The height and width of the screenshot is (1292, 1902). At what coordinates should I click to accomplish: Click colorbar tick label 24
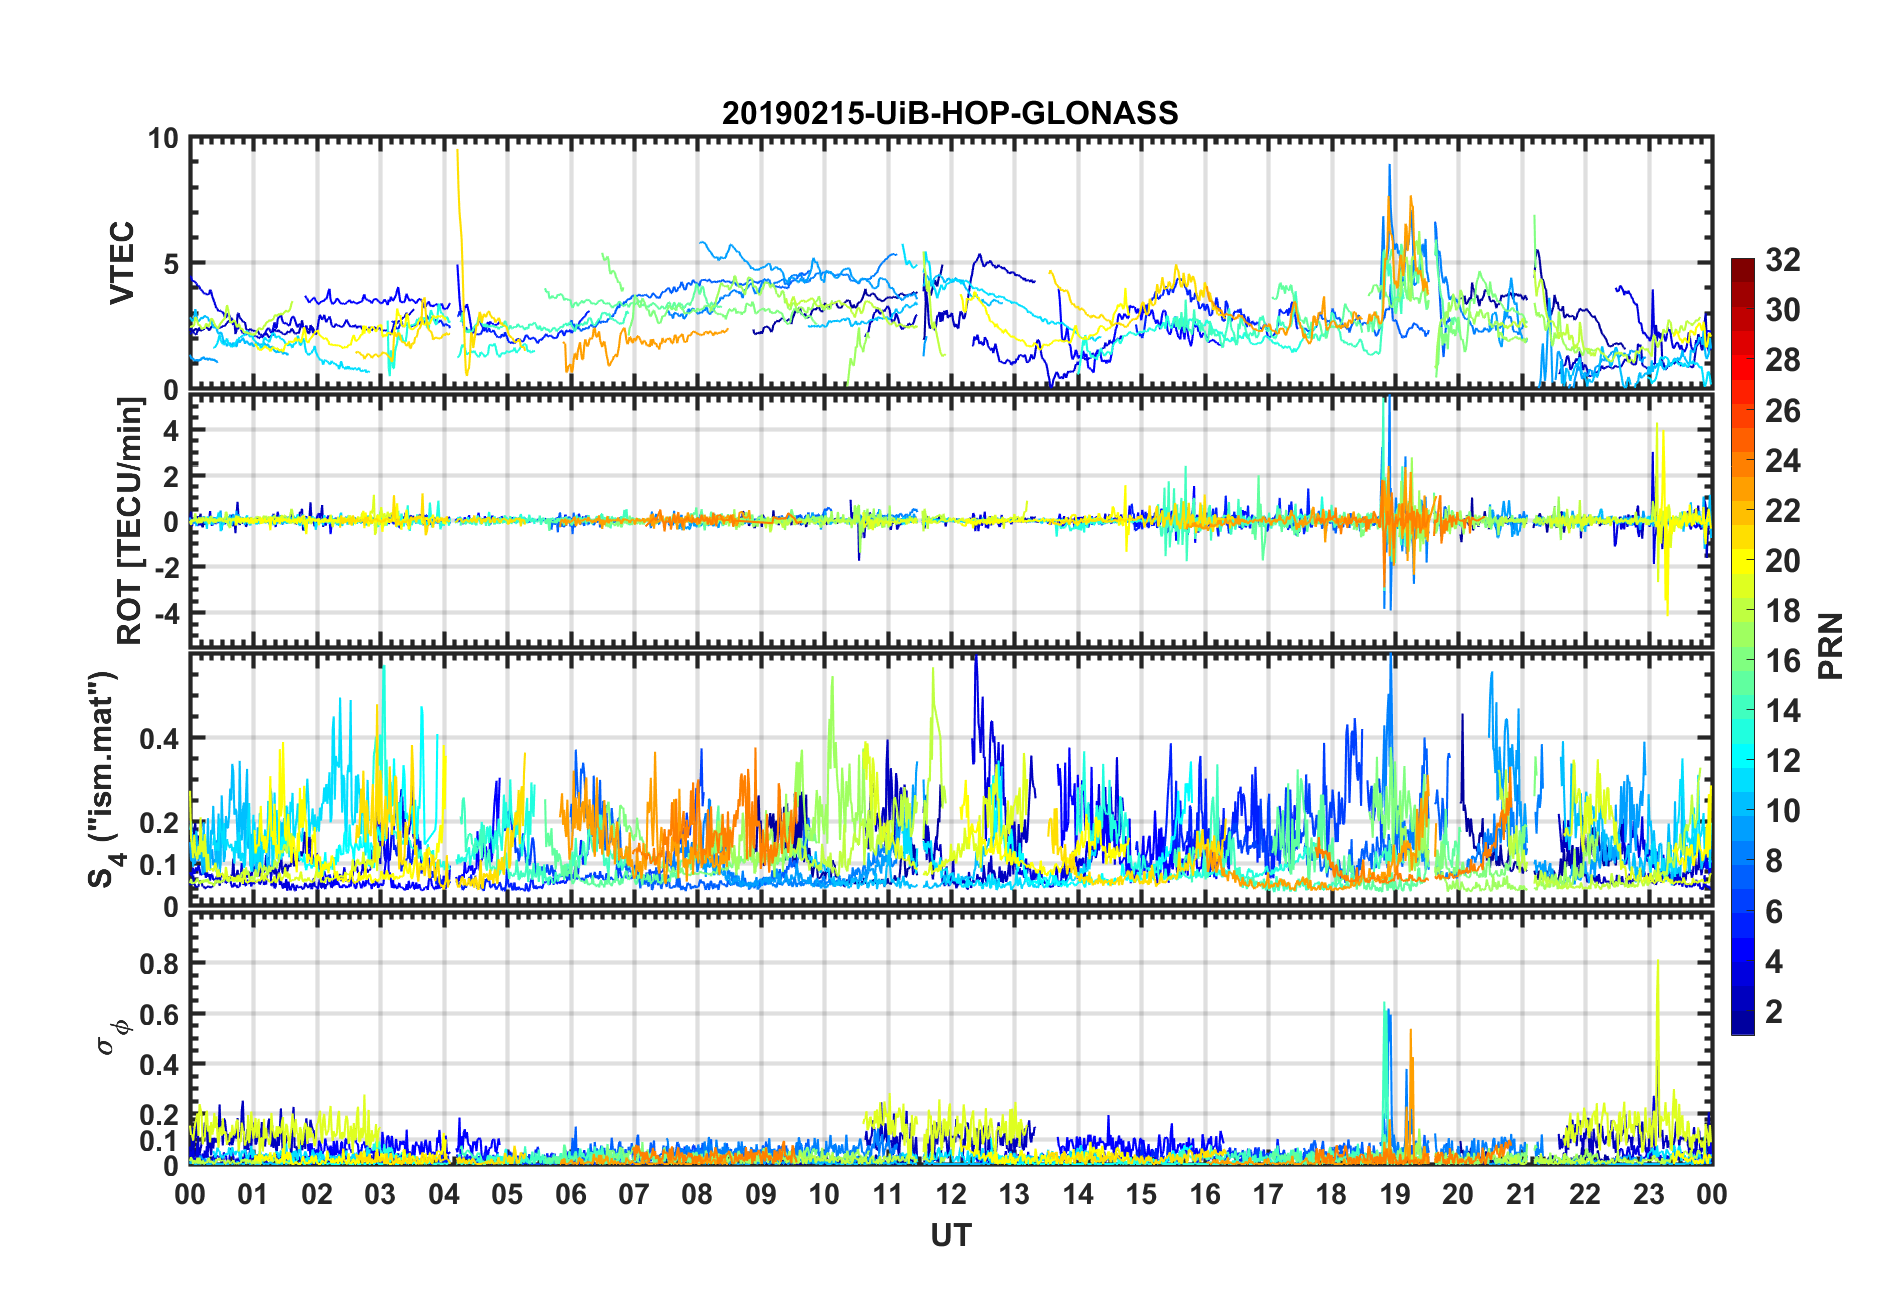(1781, 461)
